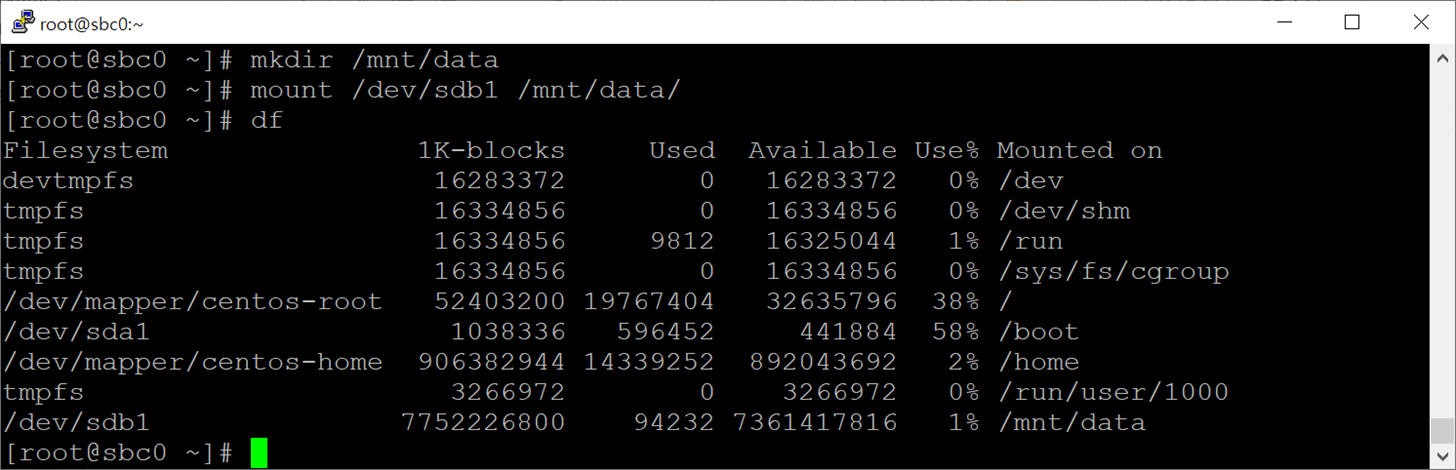
Task: Click the '/dev/shm' mount point
Action: pos(1063,211)
